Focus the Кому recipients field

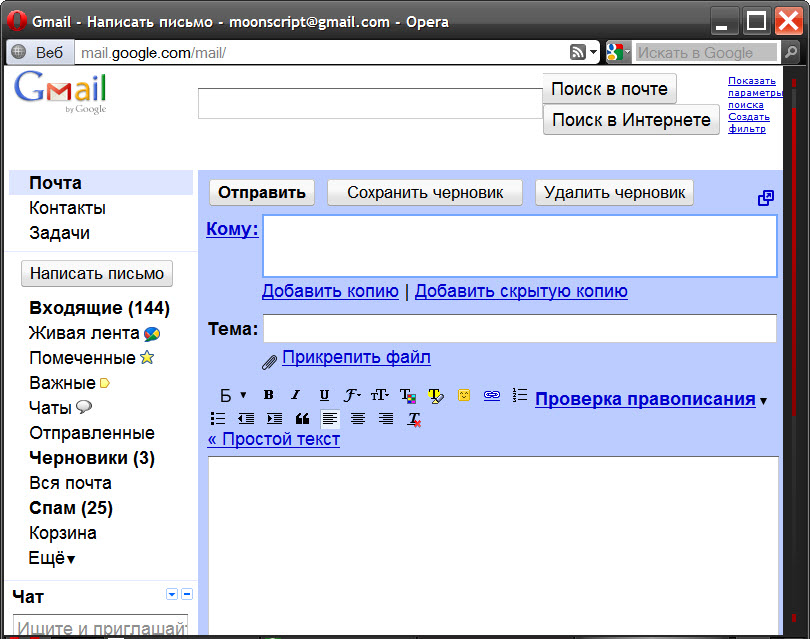click(x=520, y=246)
